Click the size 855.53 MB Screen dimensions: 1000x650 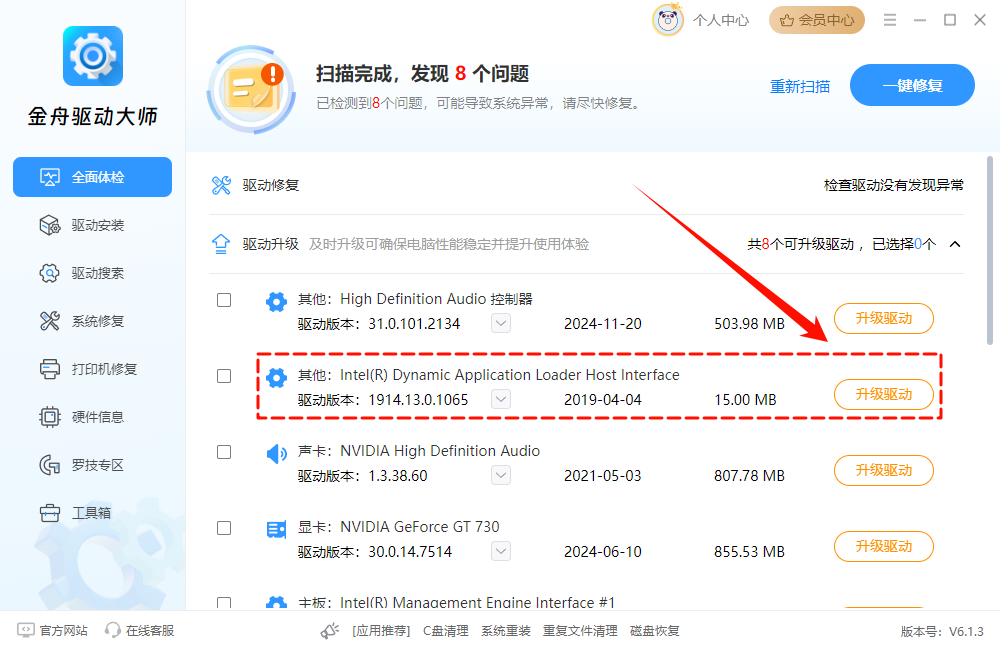coord(749,552)
